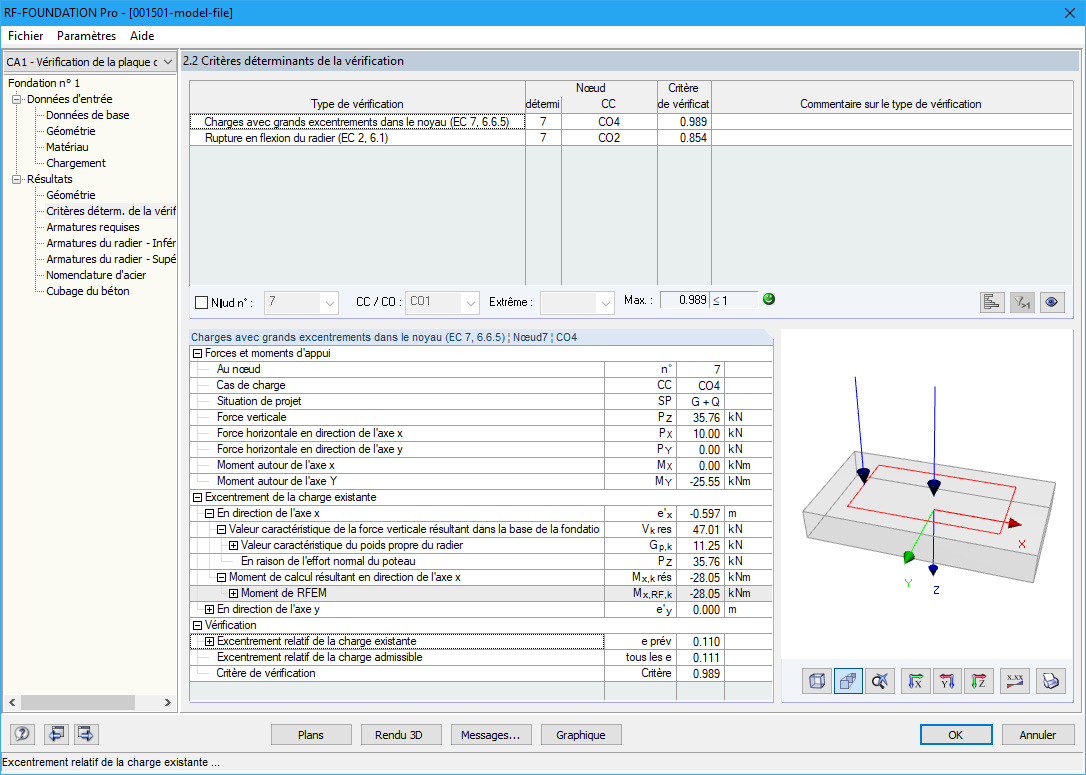Click the Max. value 0.989 field

(685, 300)
